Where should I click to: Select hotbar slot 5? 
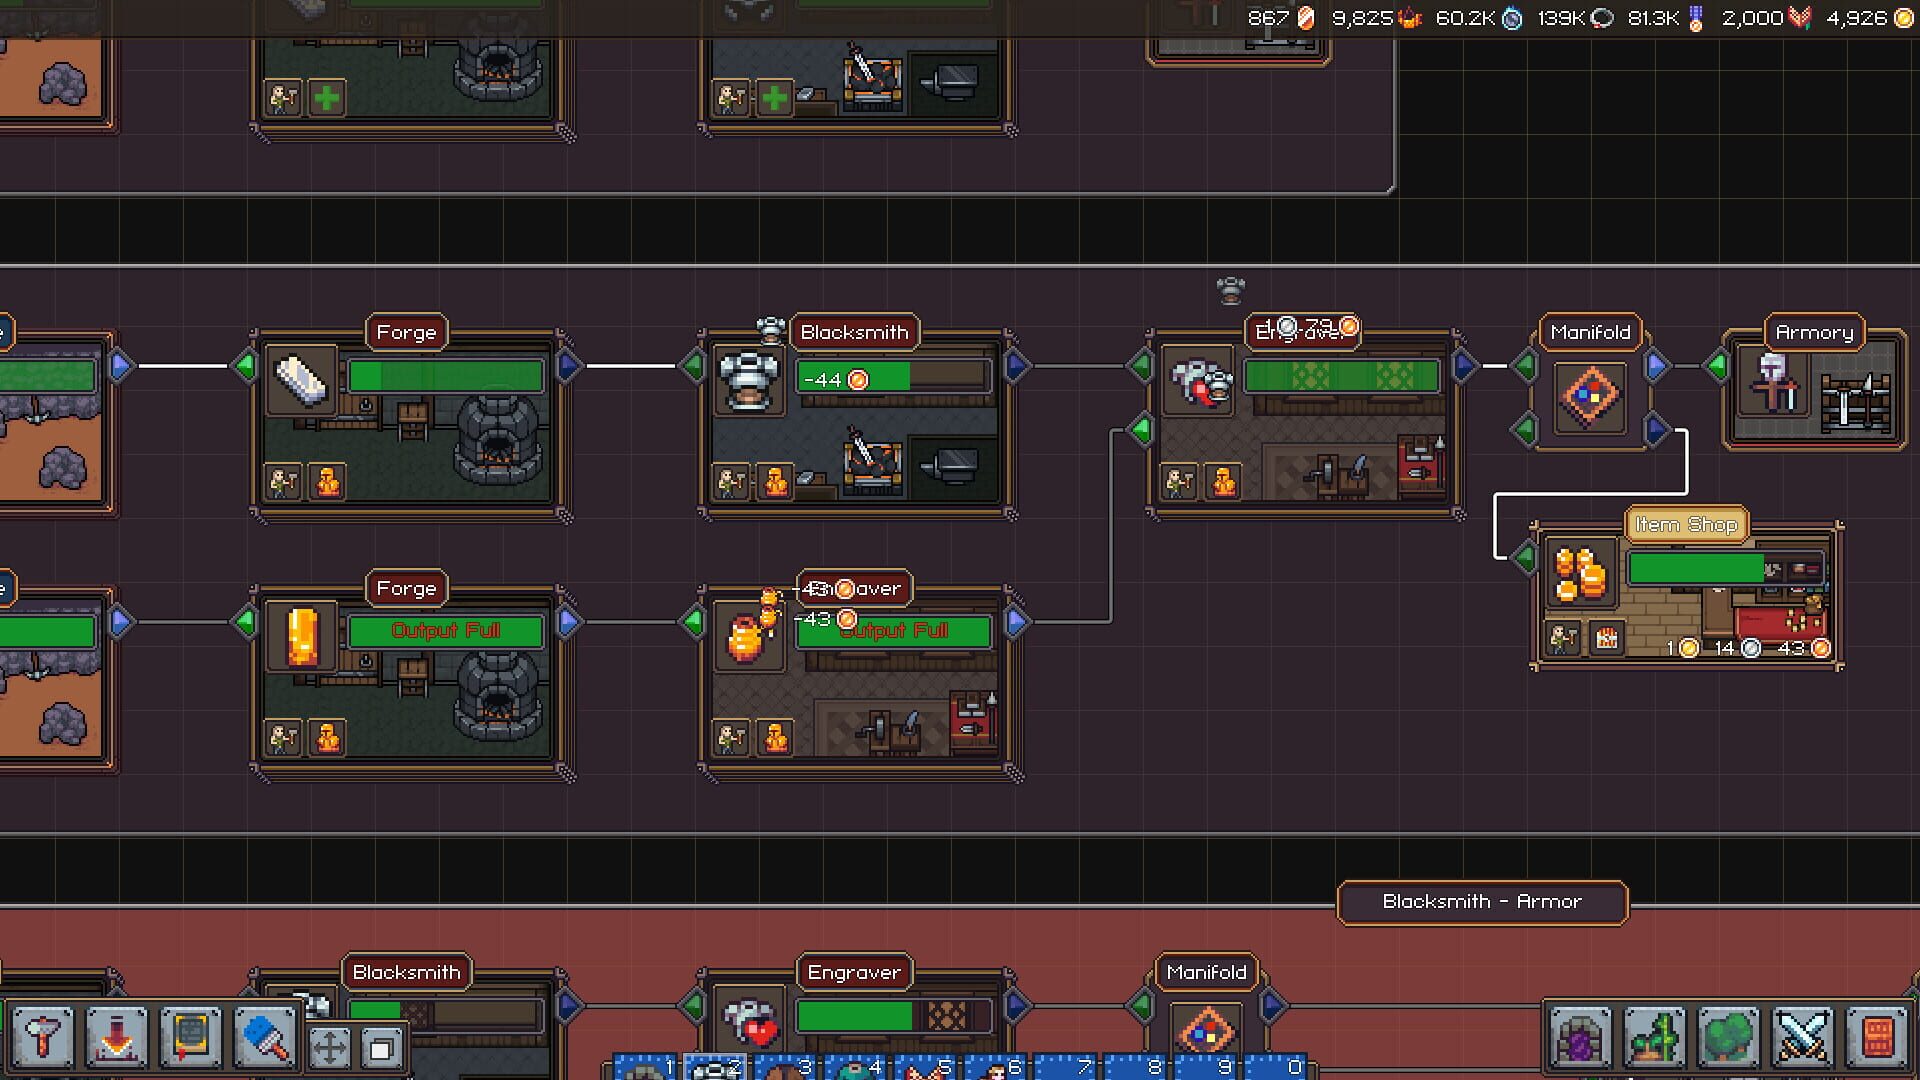[x=927, y=1066]
